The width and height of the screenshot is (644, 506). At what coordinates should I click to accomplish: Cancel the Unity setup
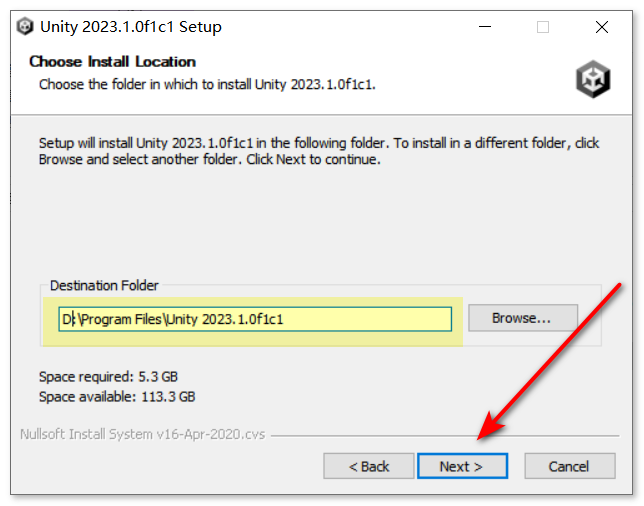pyautogui.click(x=569, y=466)
